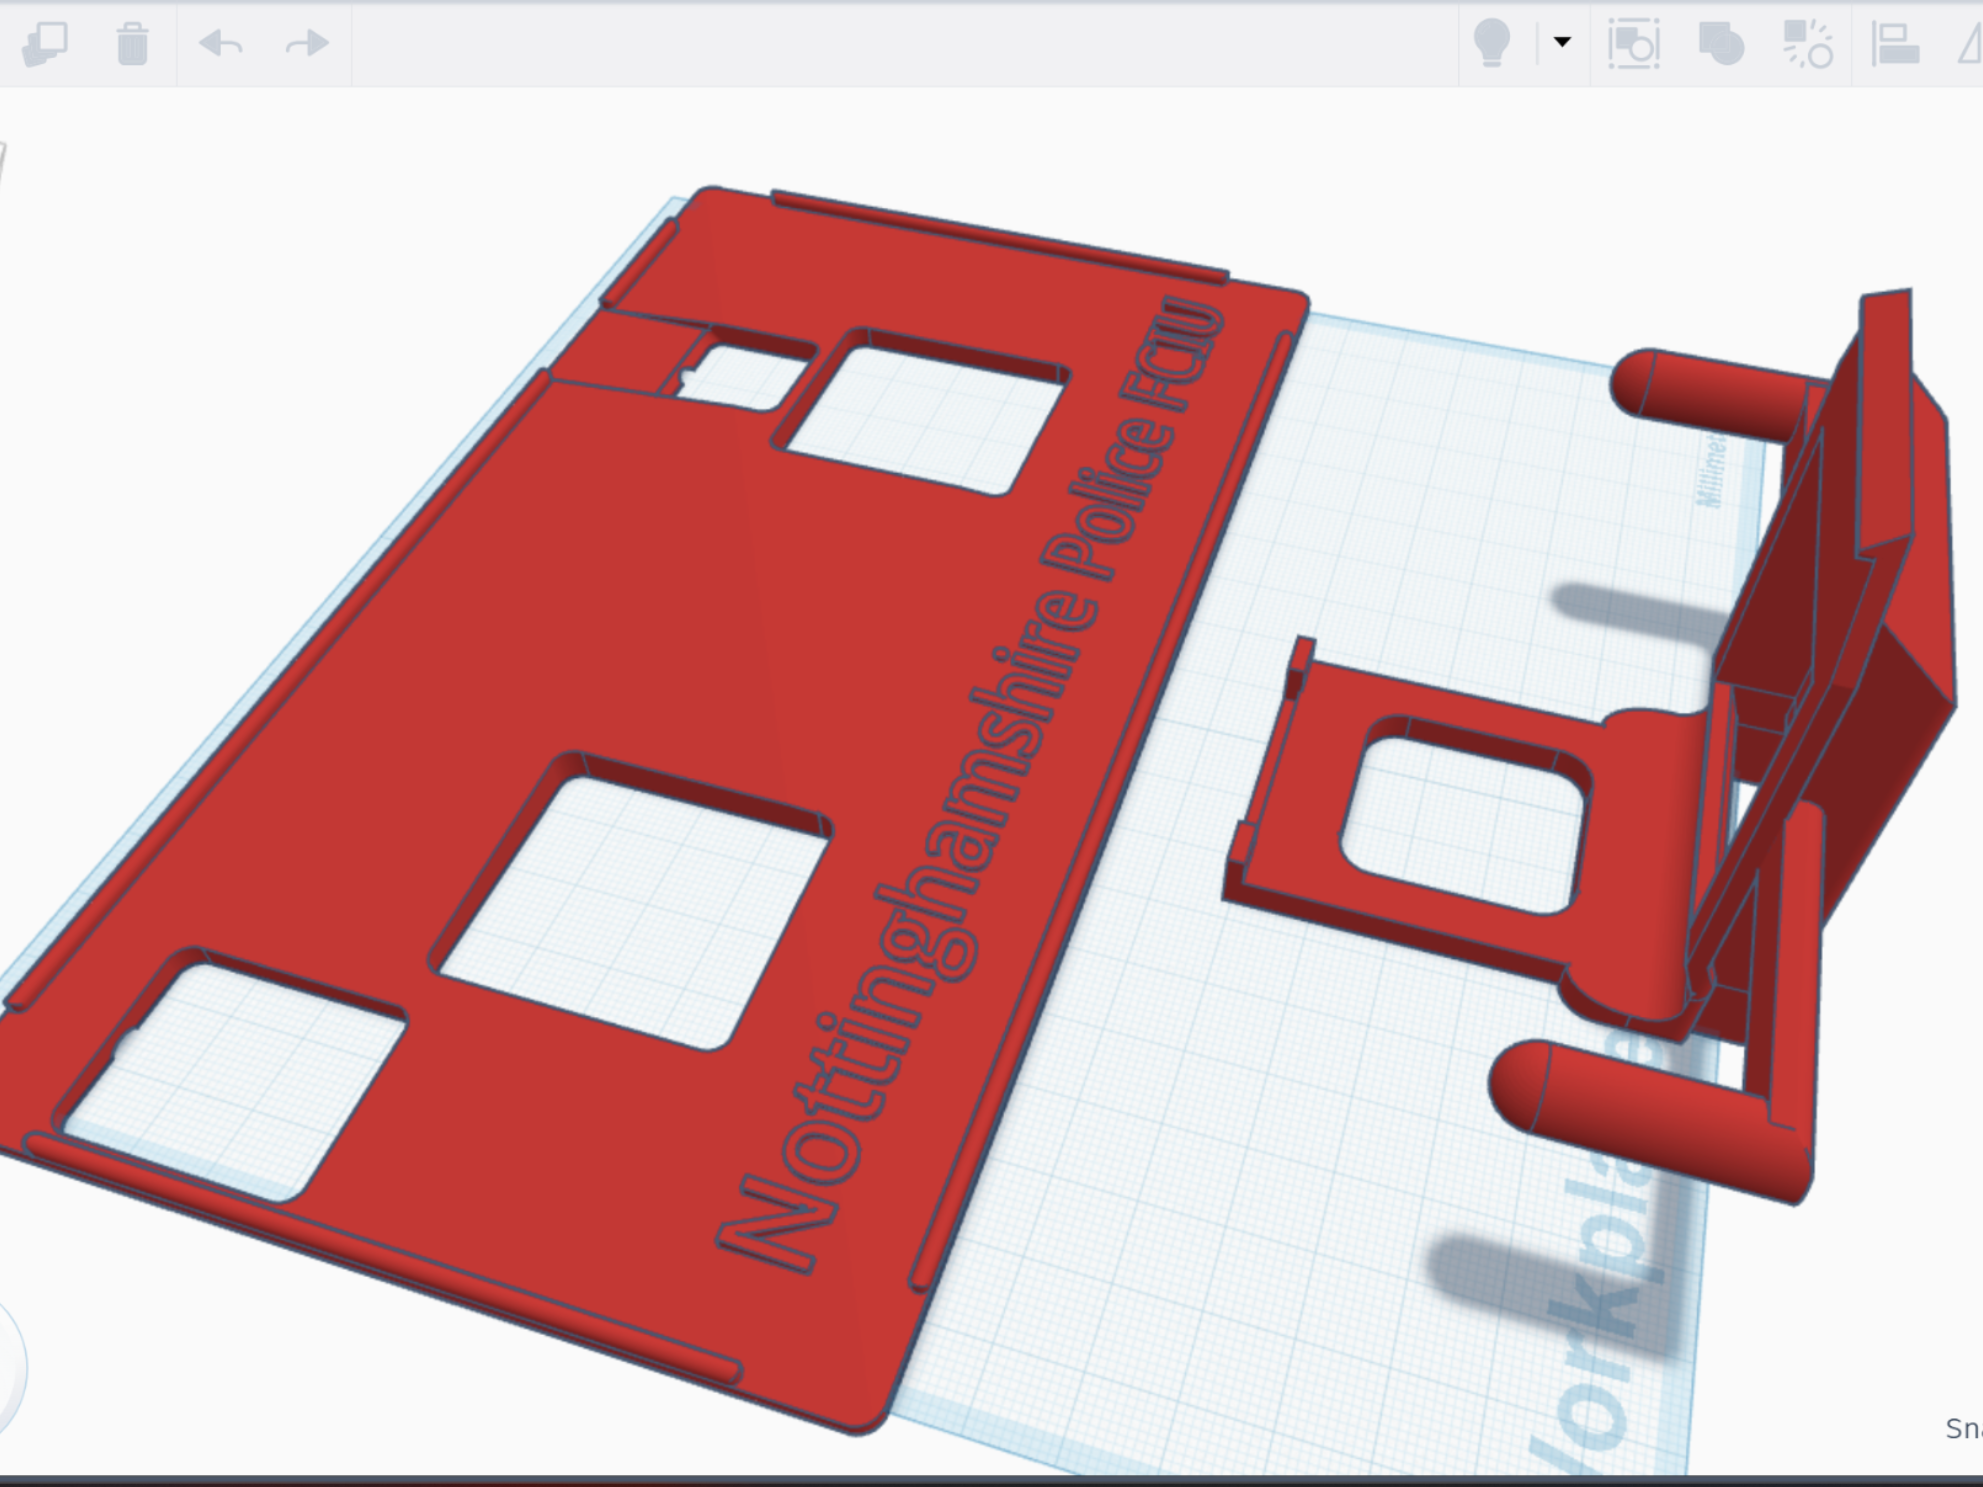This screenshot has width=1983, height=1487.
Task: Click the Show all lightbulb icon
Action: tap(1492, 44)
